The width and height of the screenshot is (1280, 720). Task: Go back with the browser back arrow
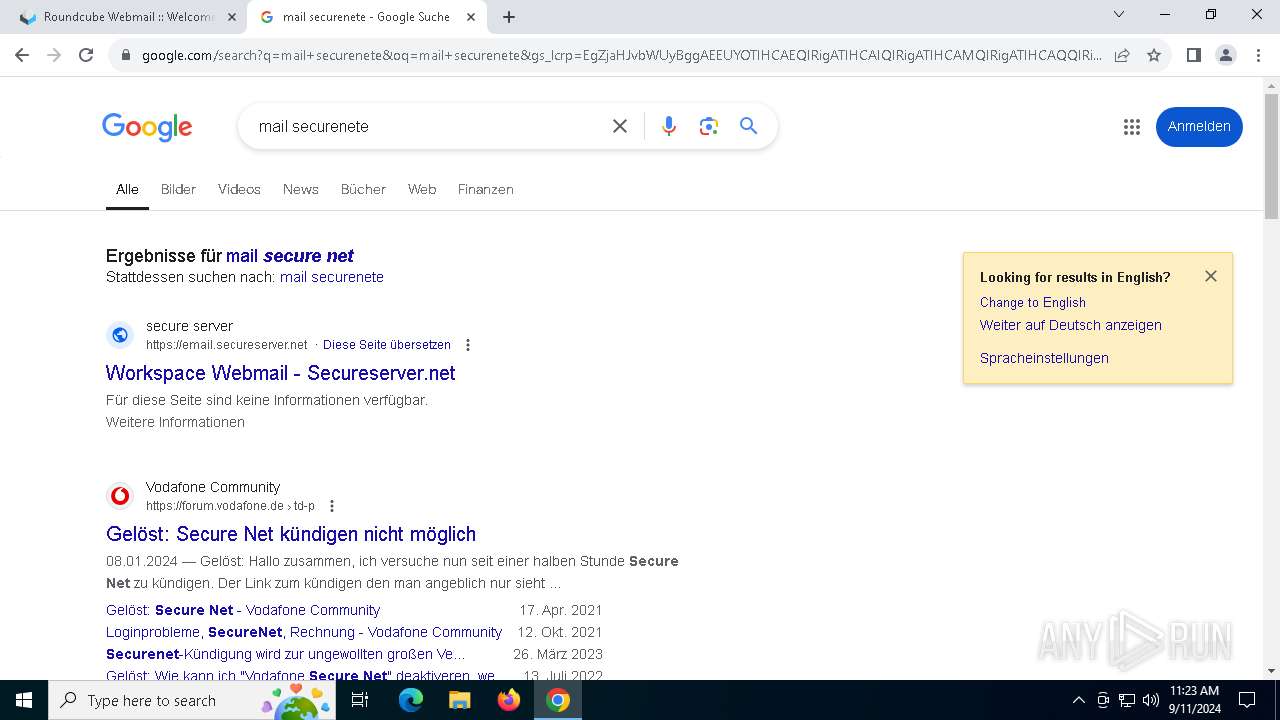click(x=22, y=55)
